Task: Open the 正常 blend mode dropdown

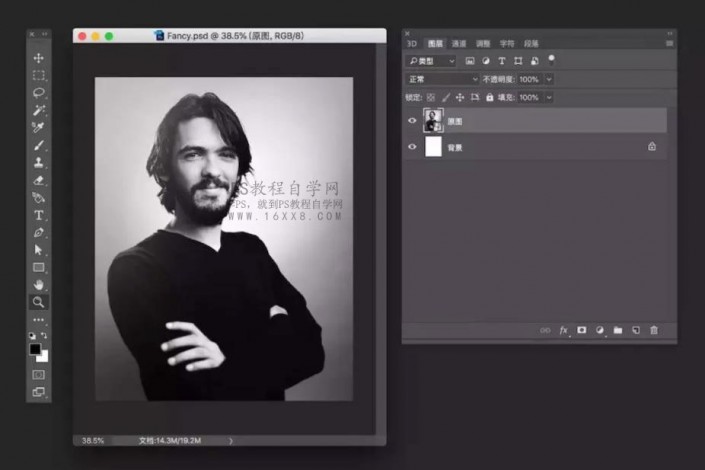Action: tap(442, 79)
